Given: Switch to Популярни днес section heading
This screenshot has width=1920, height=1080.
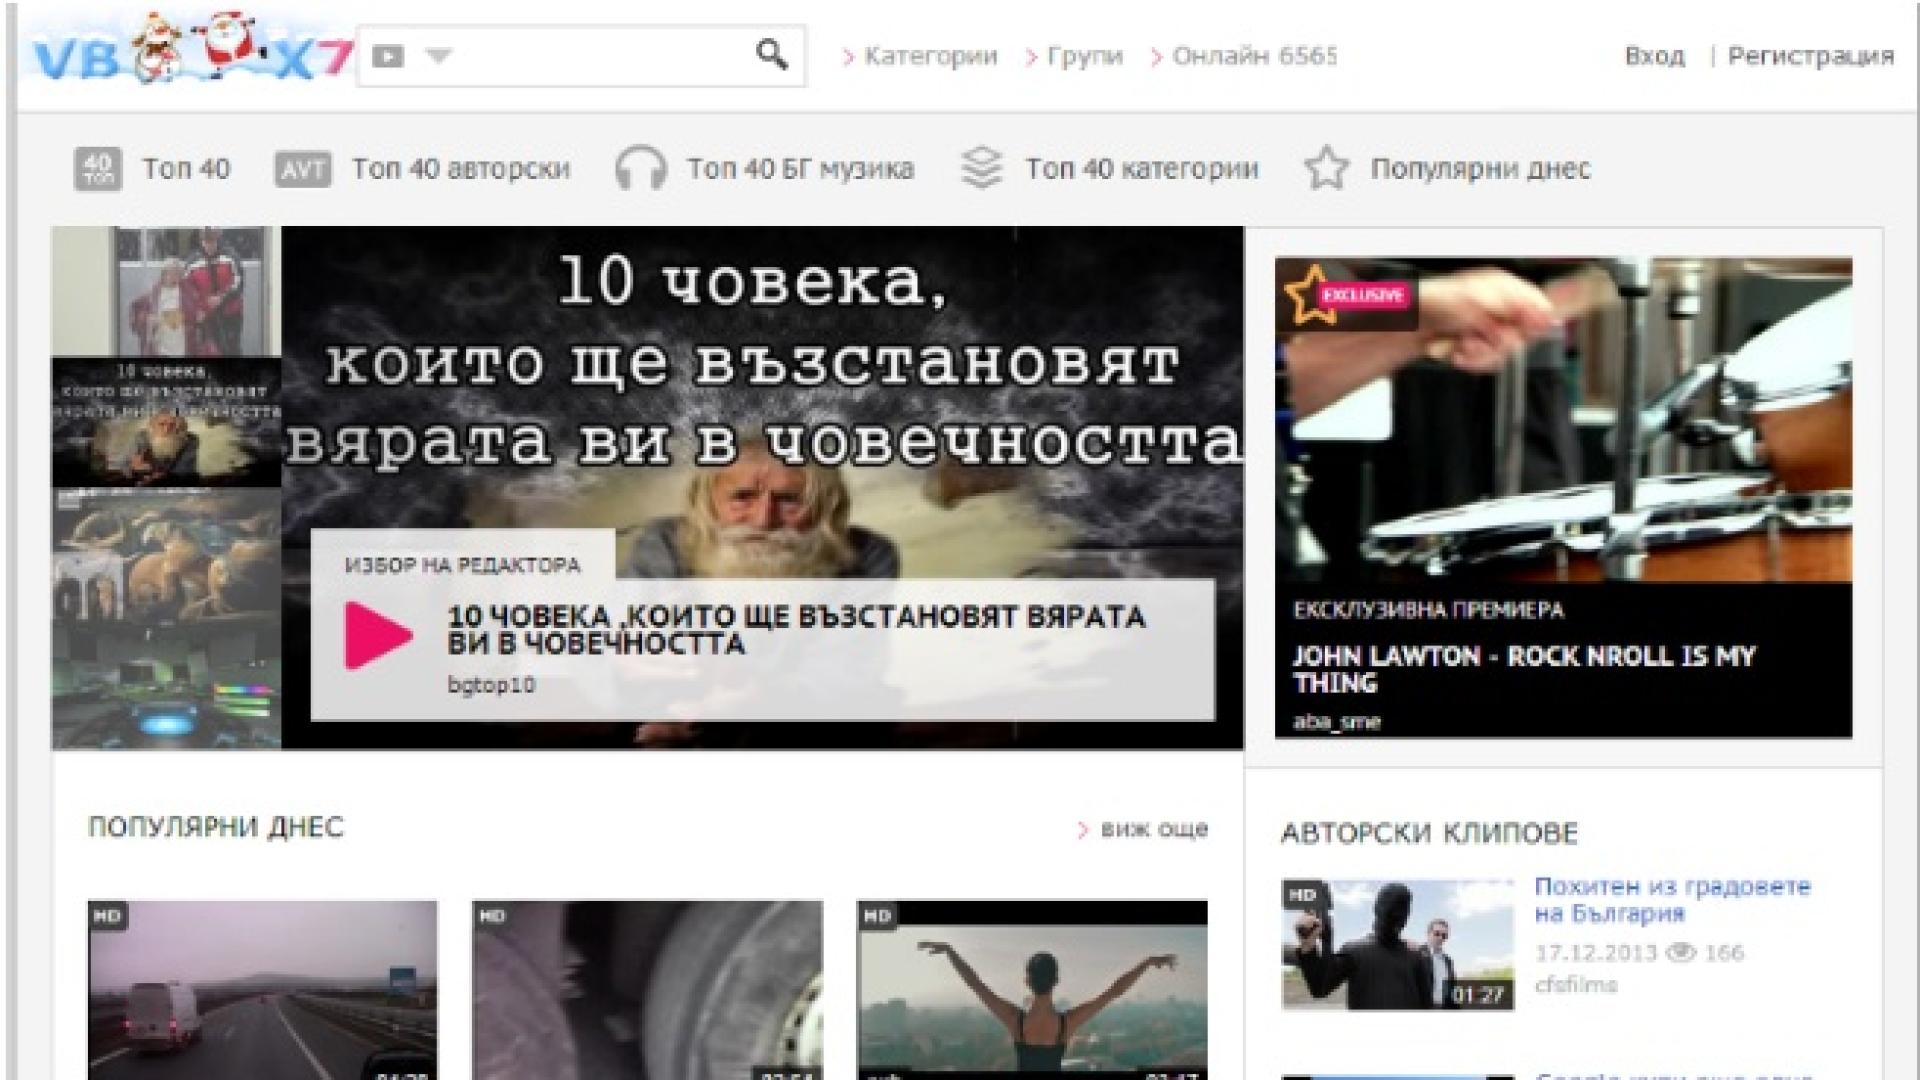Looking at the screenshot, I should (216, 828).
